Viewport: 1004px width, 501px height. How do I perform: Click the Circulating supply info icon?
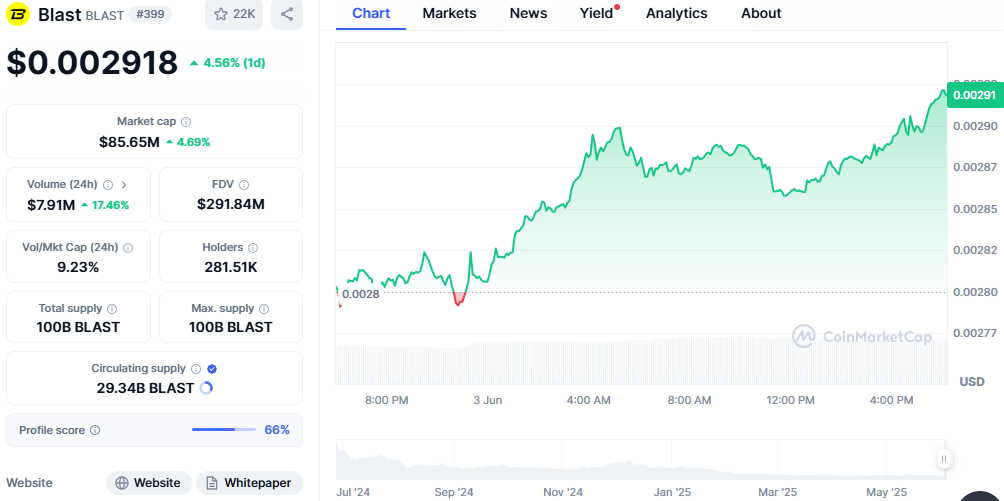pos(196,369)
